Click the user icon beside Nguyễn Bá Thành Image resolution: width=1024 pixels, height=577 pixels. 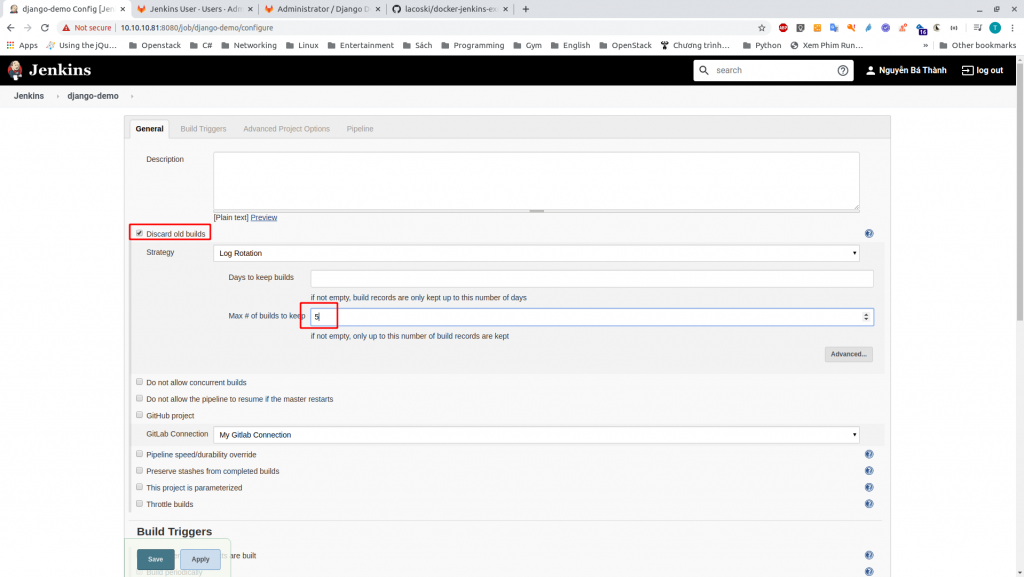(x=870, y=70)
